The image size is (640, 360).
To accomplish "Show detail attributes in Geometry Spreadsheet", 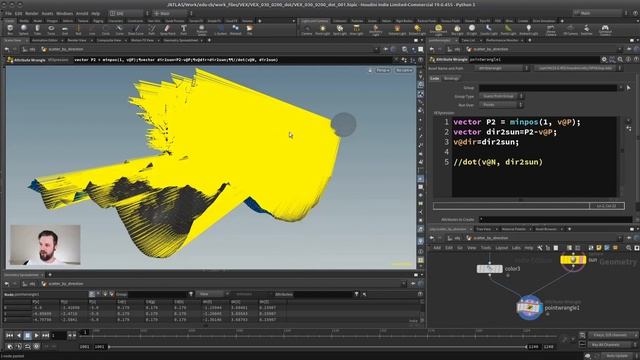I will [x=111, y=294].
